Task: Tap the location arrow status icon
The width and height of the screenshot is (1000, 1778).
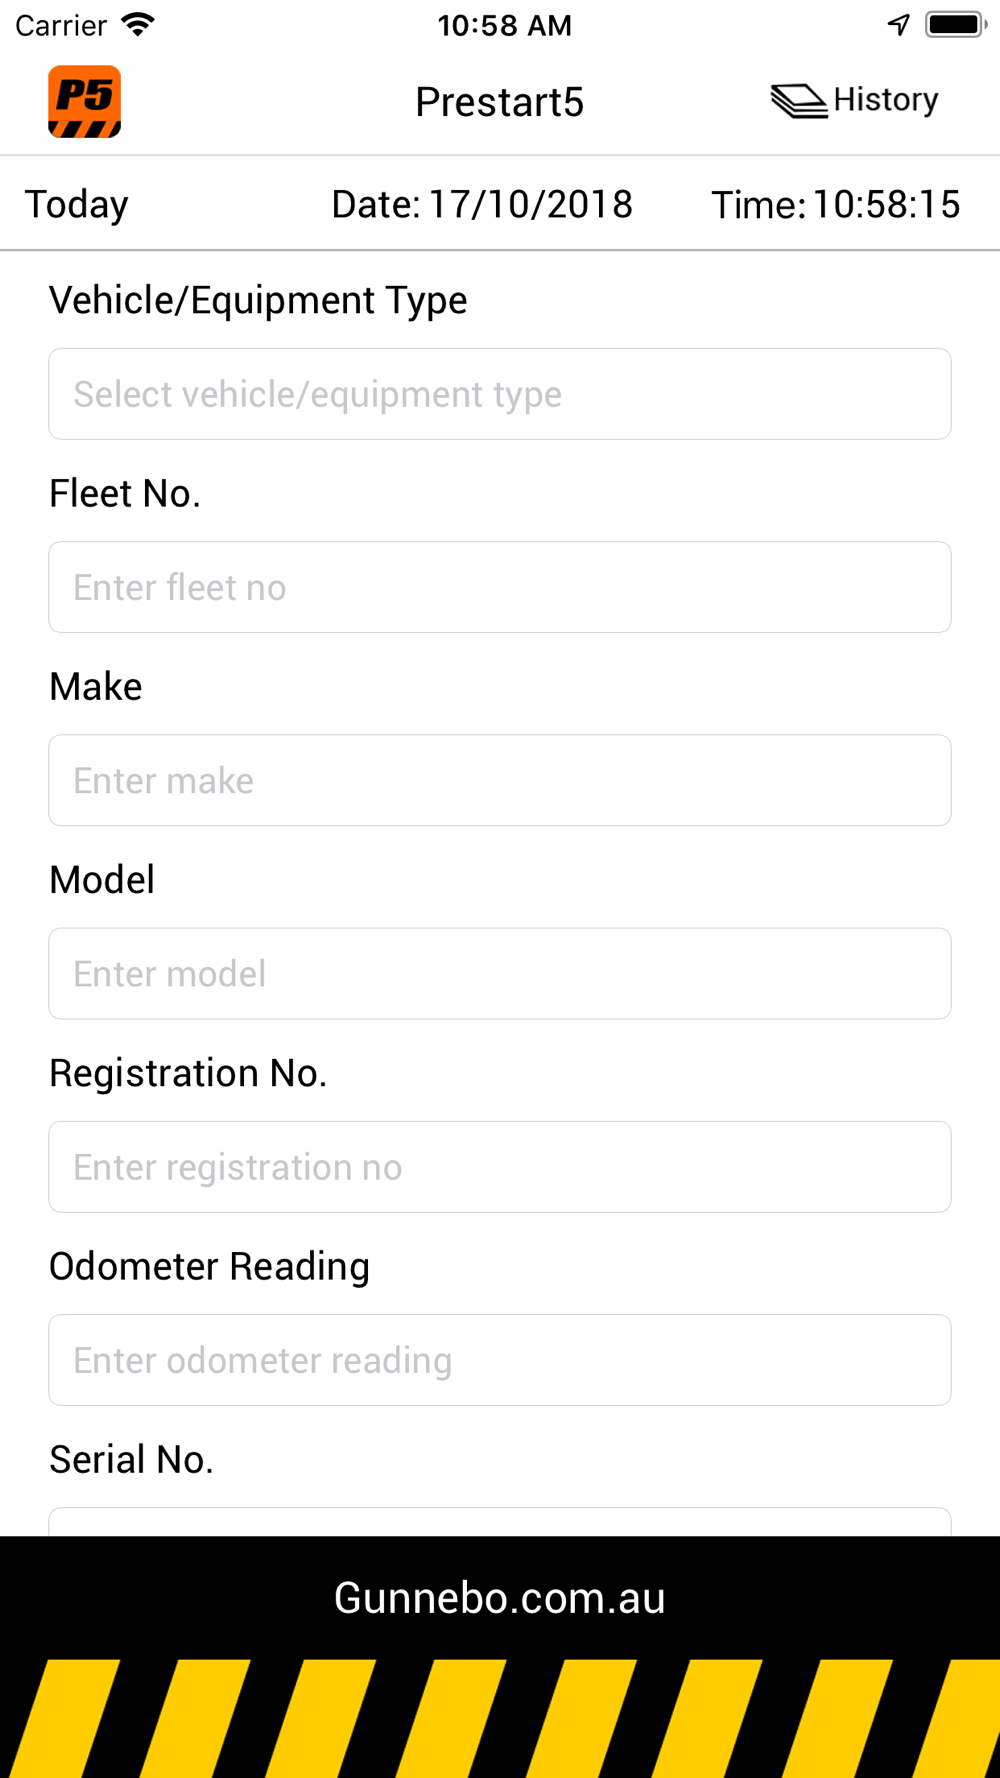Action: tap(898, 25)
